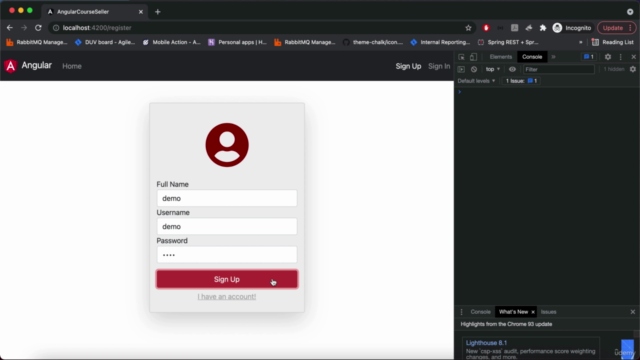Open the Reading List button
Screen dimensions: 640x360
coord(613,42)
